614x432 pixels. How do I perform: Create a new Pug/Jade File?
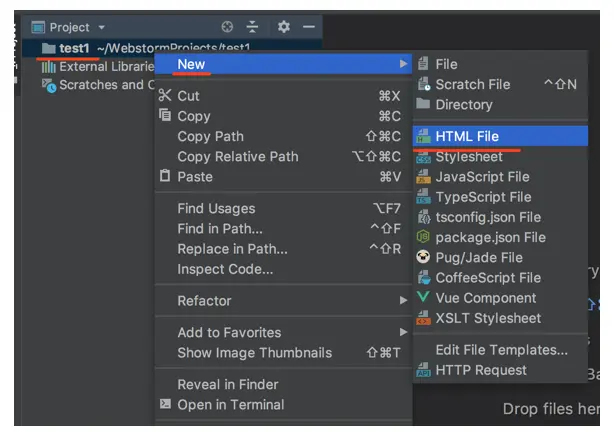(x=500, y=258)
